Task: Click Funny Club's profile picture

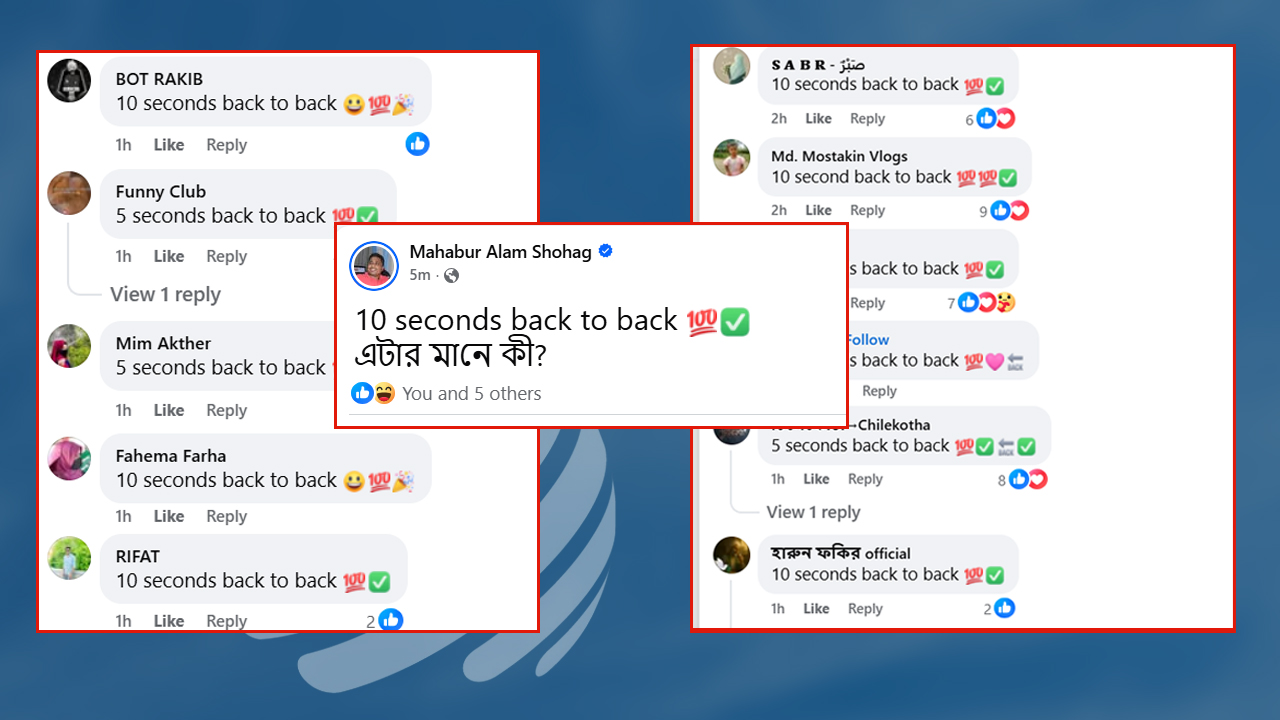Action: [69, 193]
